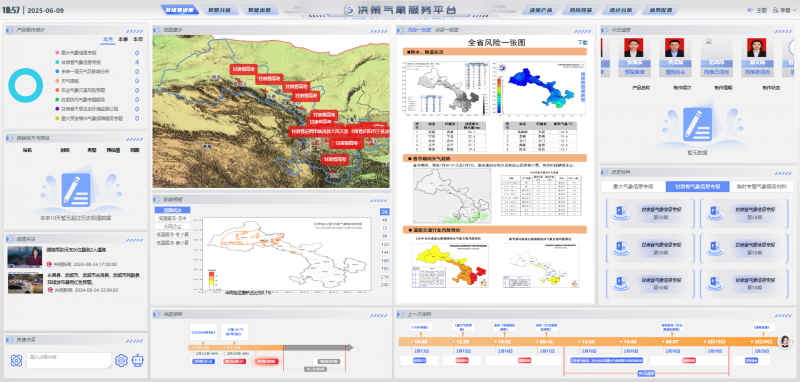
Task: Click the gear icon beside the decision input
Action: coord(121,361)
